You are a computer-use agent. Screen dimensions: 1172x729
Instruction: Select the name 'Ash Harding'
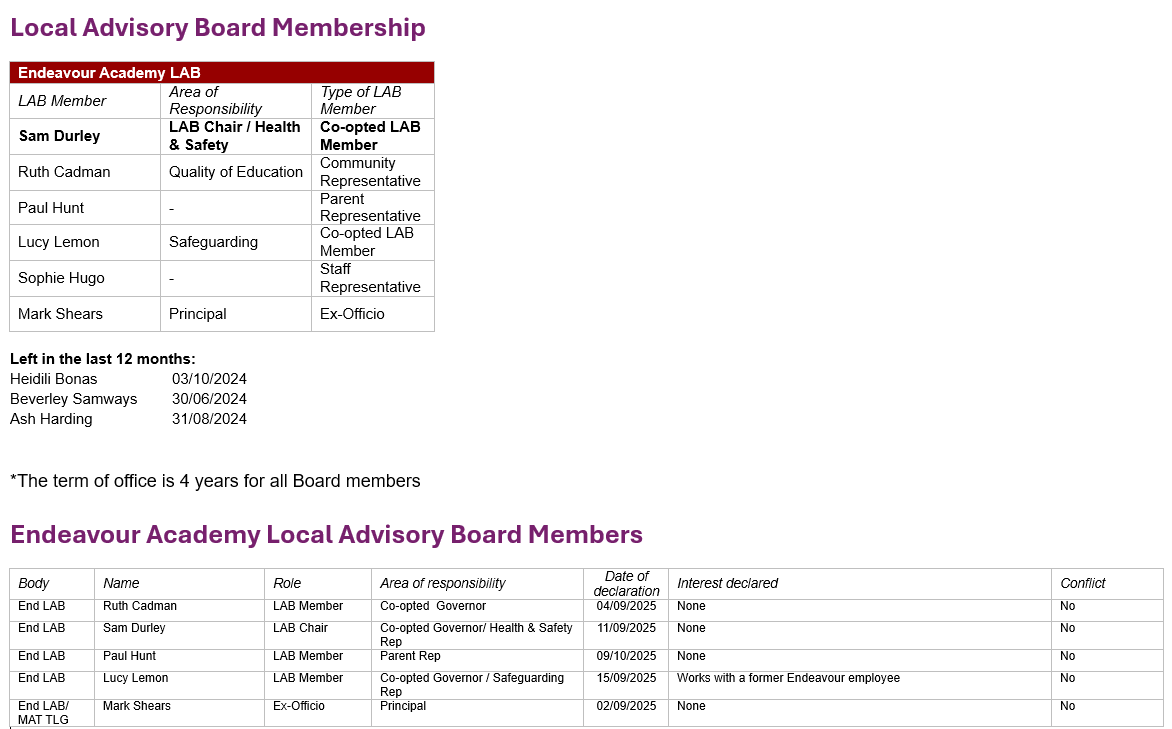pyautogui.click(x=51, y=419)
